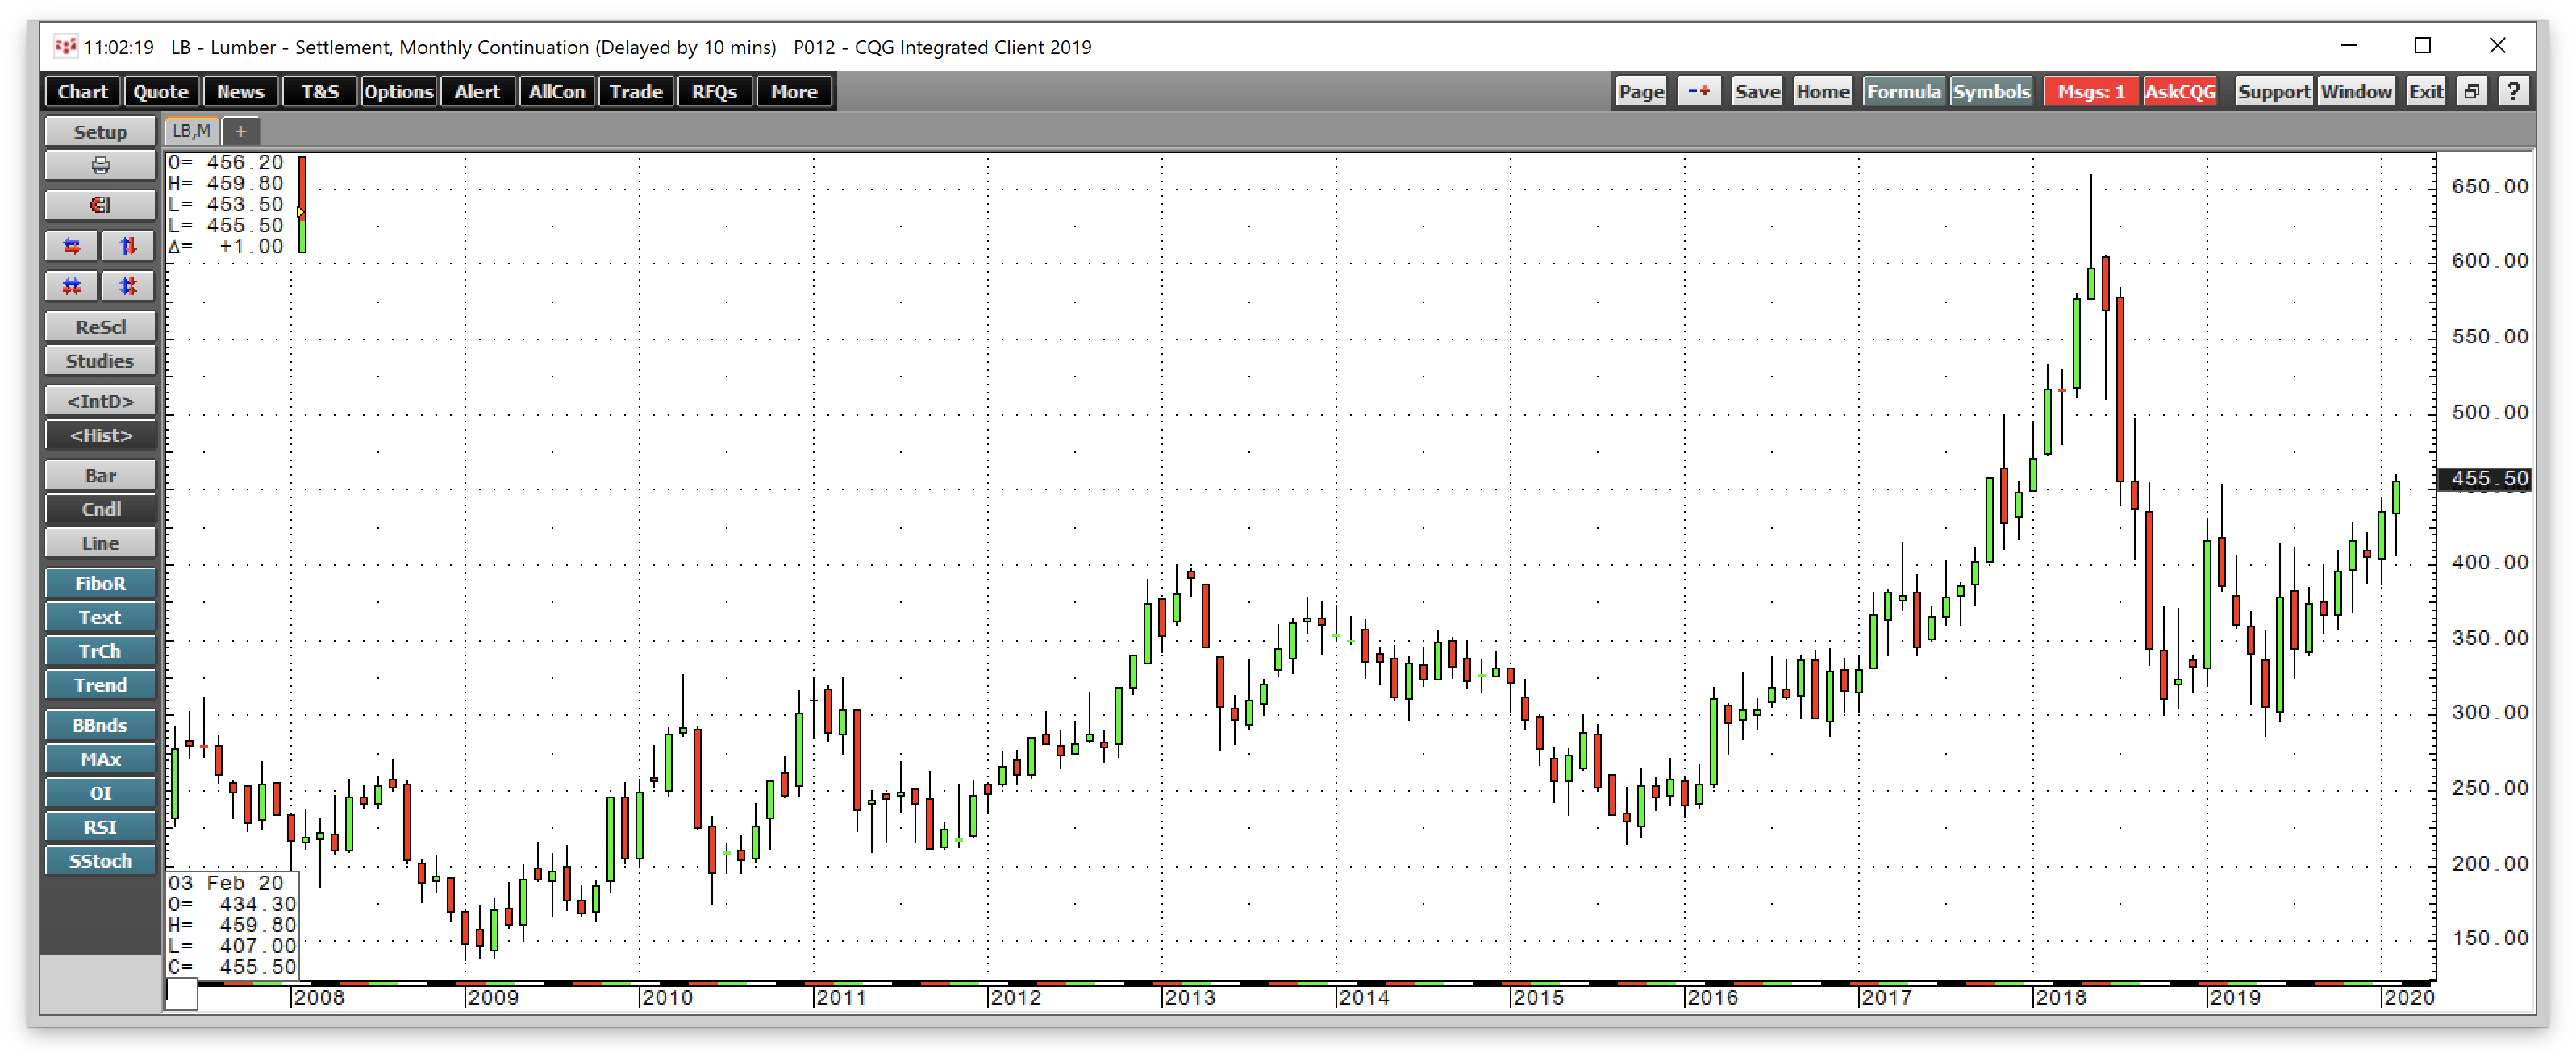Viewport: 2576px width, 1061px height.
Task: Click the AskCQG button
Action: [x=2180, y=91]
